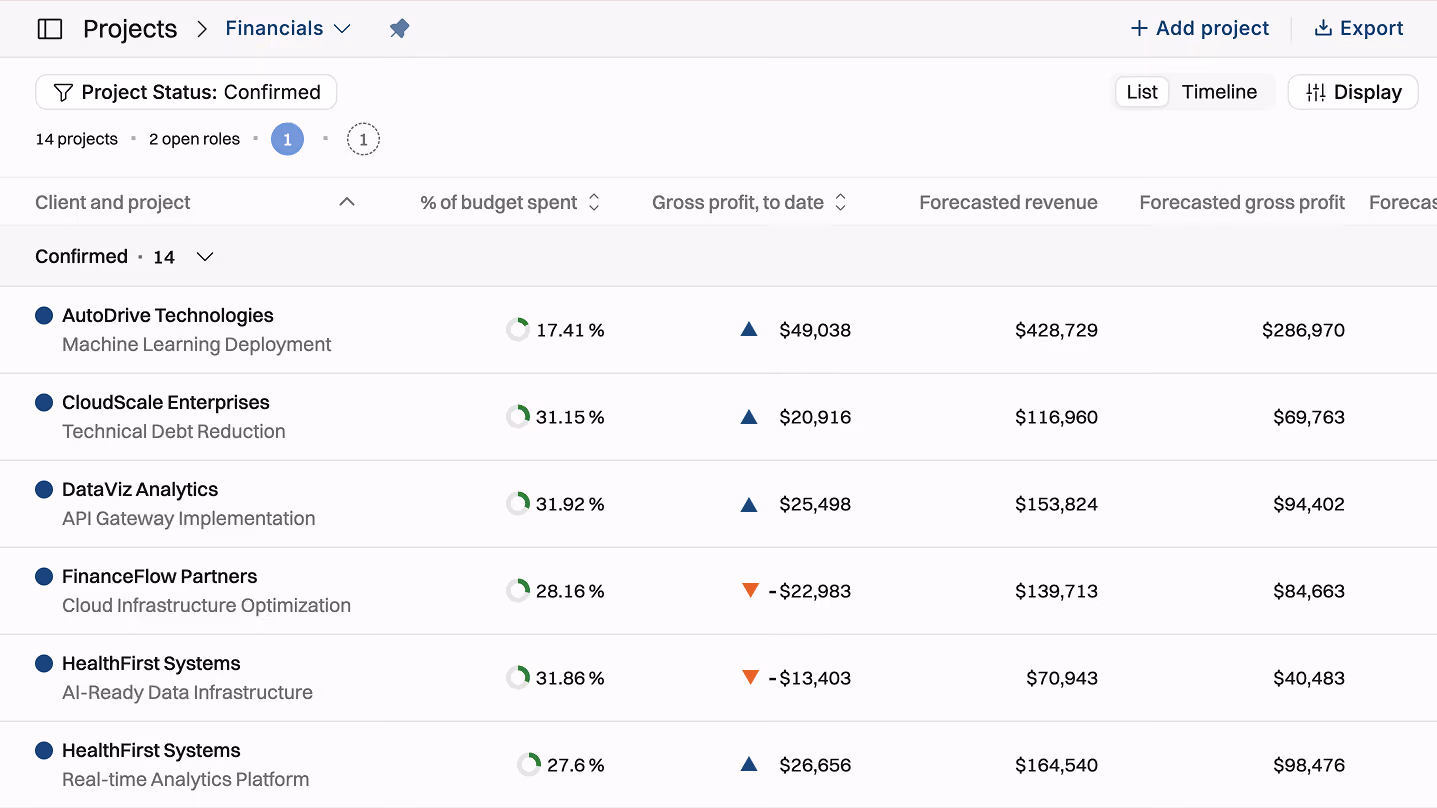Viewport: 1437px width, 808px height.
Task: Click the up triangle beside $20,916
Action: [x=749, y=416]
